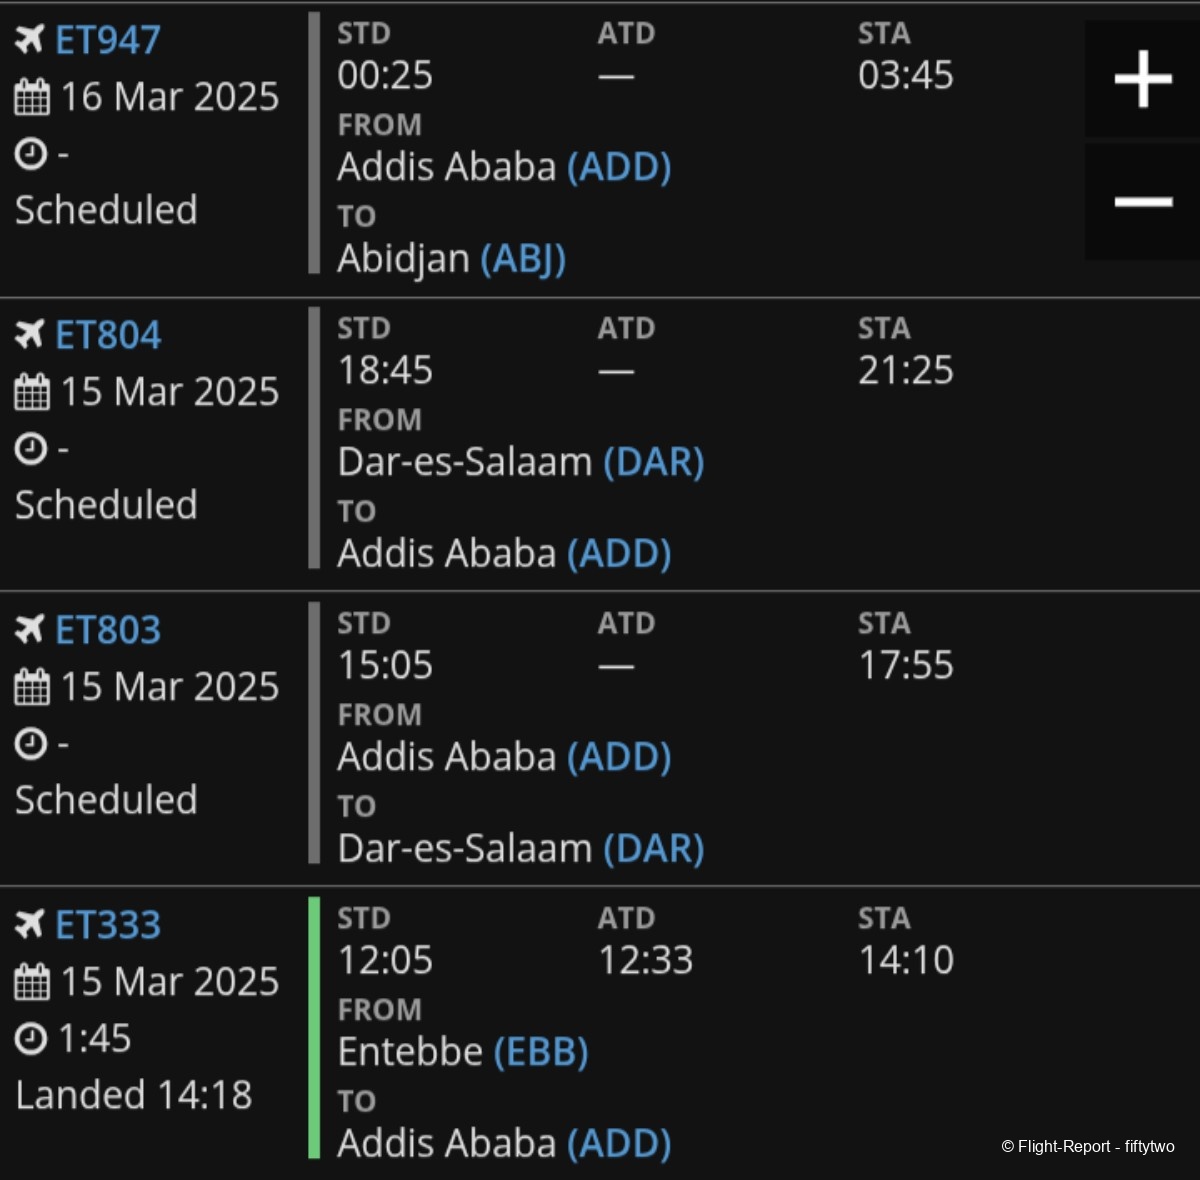Click the ADD origin code in ET947 row
This screenshot has height=1180, width=1200.
tap(619, 167)
